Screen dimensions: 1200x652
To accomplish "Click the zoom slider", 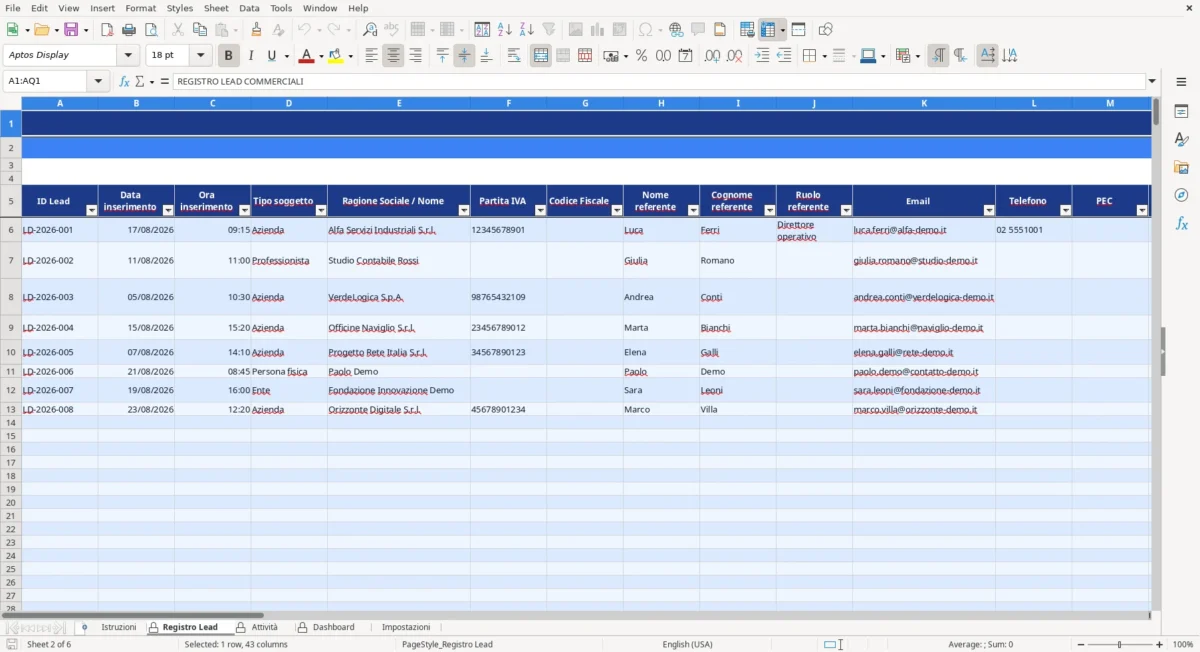I will tap(1119, 645).
